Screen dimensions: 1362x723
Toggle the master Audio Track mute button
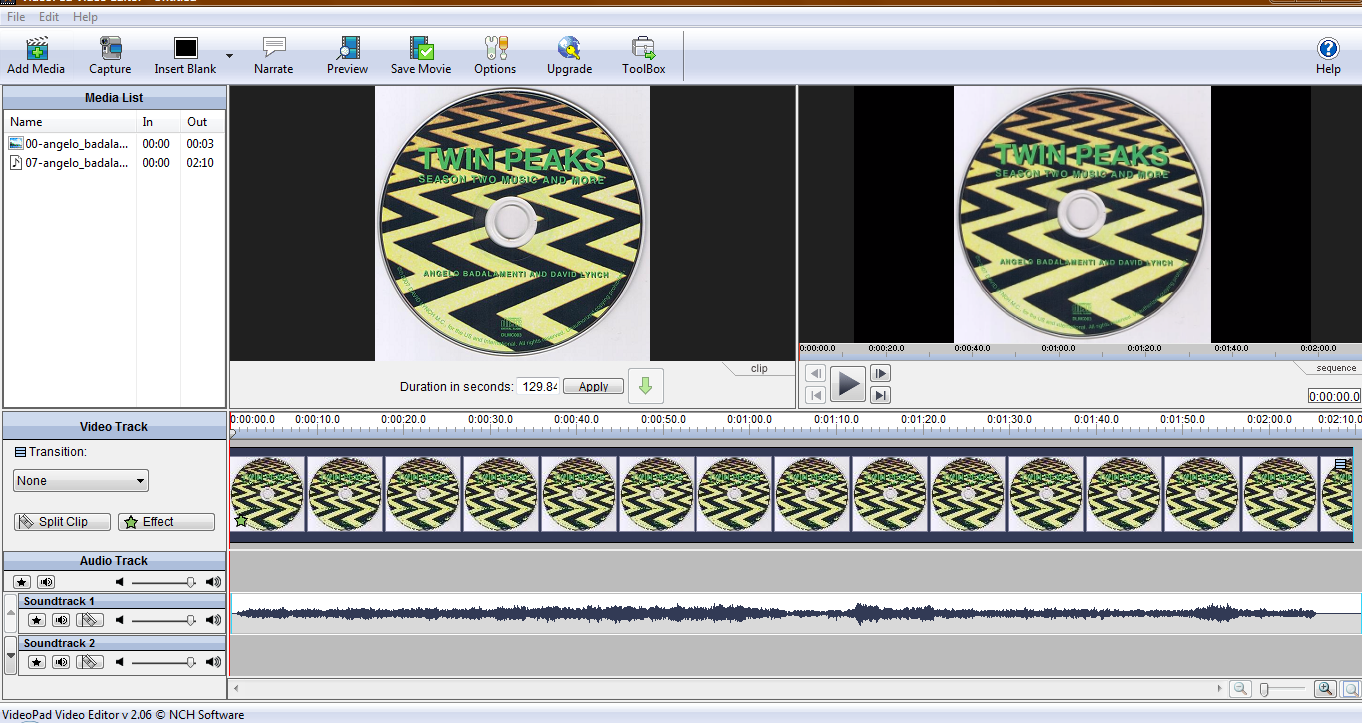pyautogui.click(x=46, y=582)
